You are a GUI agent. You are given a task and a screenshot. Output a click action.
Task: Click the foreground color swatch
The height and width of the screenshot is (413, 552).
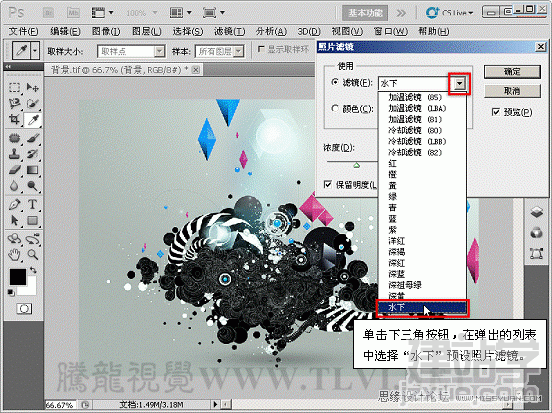18,277
